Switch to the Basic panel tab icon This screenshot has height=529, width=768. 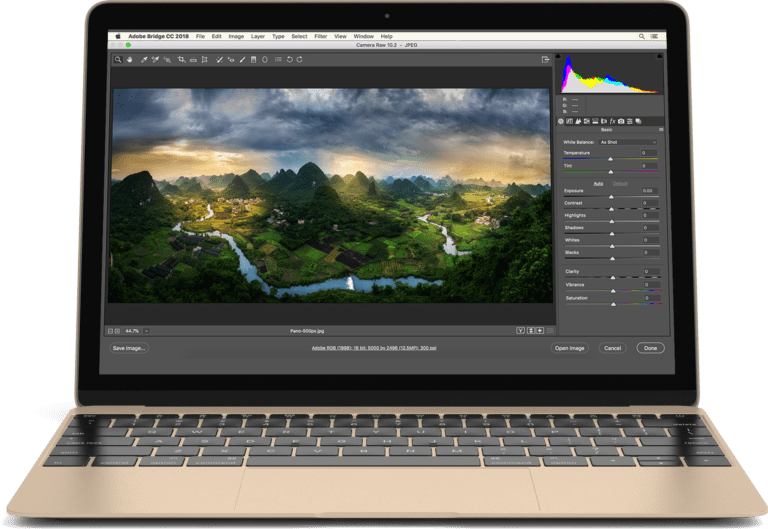(x=561, y=121)
